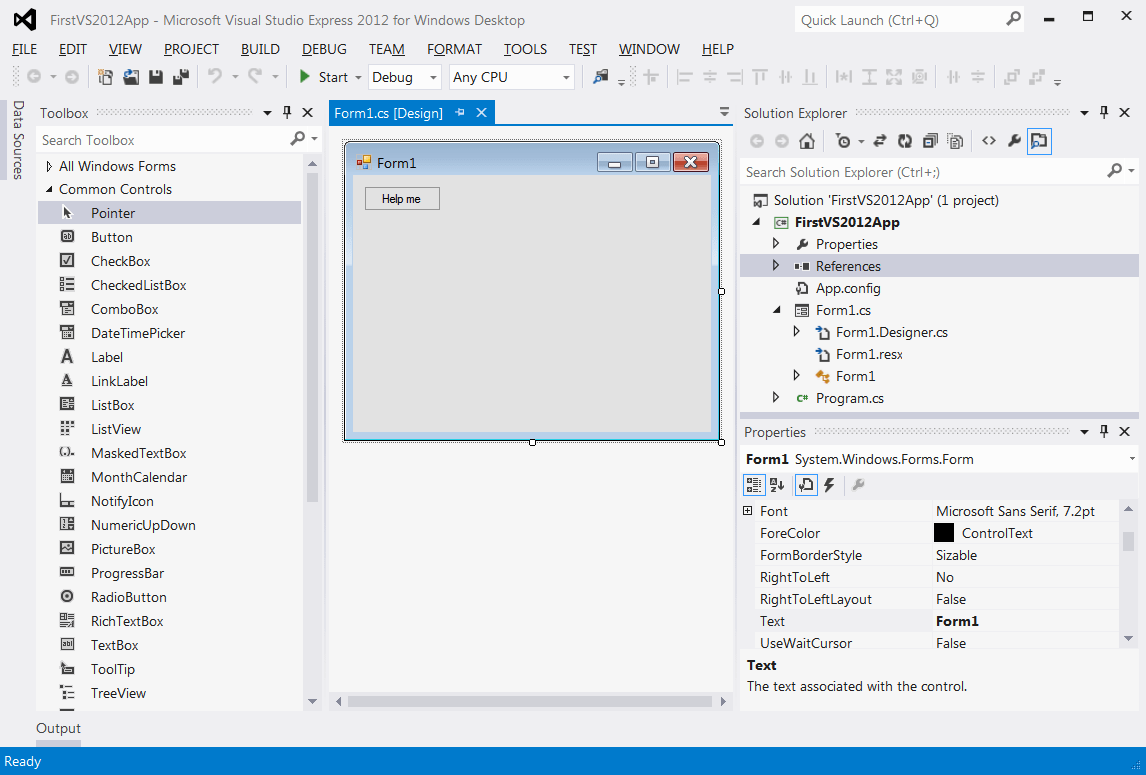Click the Collapse All icon in Solution Explorer

tap(930, 141)
